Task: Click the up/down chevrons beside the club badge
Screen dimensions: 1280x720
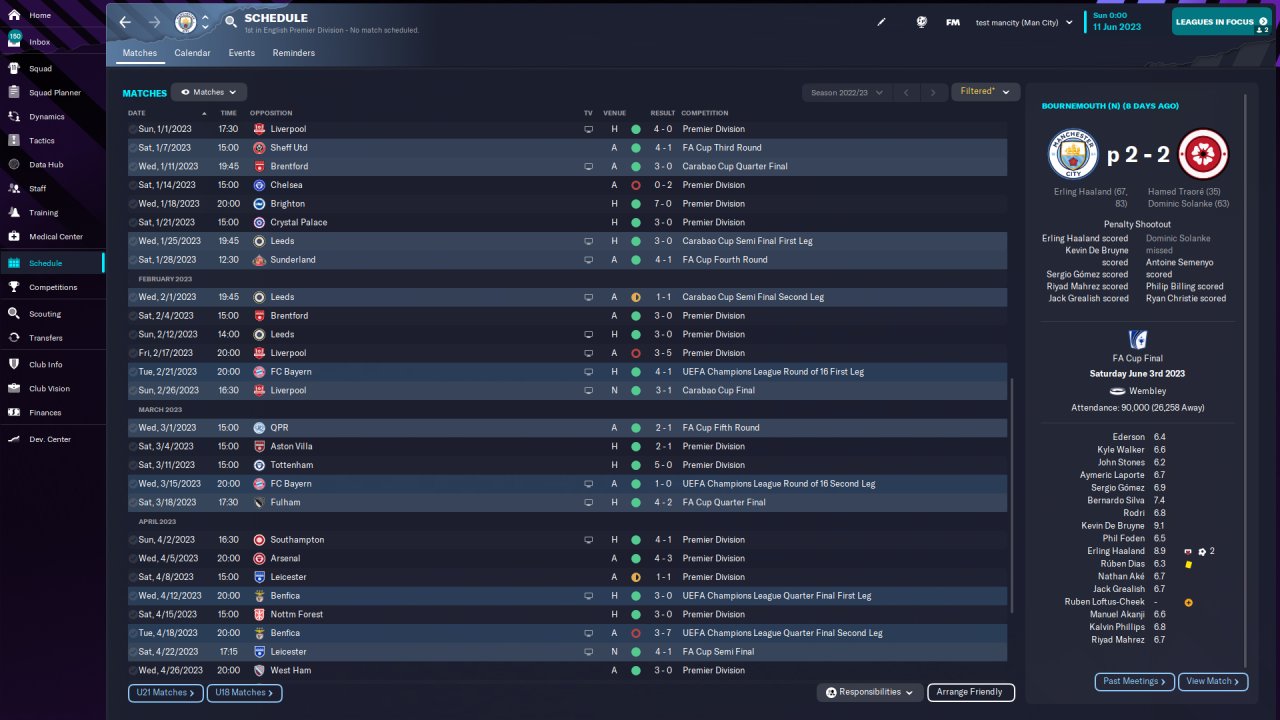Action: (x=205, y=22)
